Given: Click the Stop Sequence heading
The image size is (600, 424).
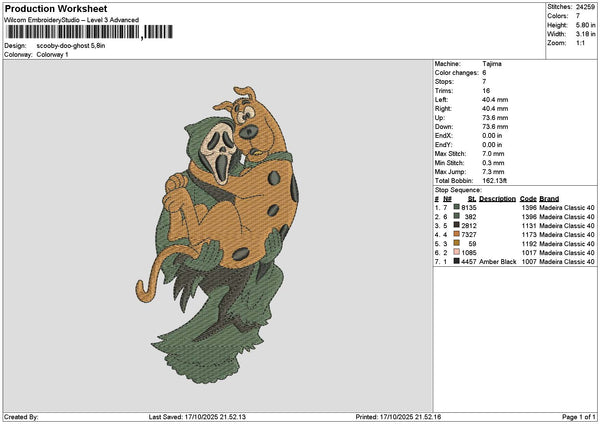Looking at the screenshot, I should click(x=458, y=190).
